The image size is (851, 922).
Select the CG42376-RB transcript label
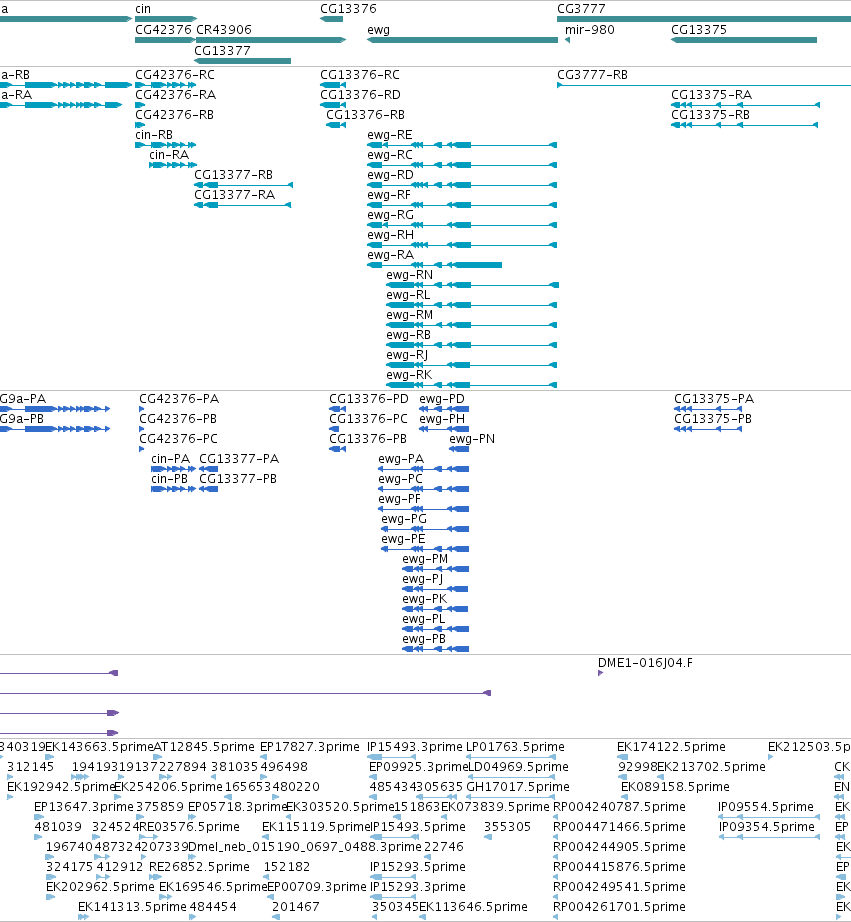click(x=175, y=115)
